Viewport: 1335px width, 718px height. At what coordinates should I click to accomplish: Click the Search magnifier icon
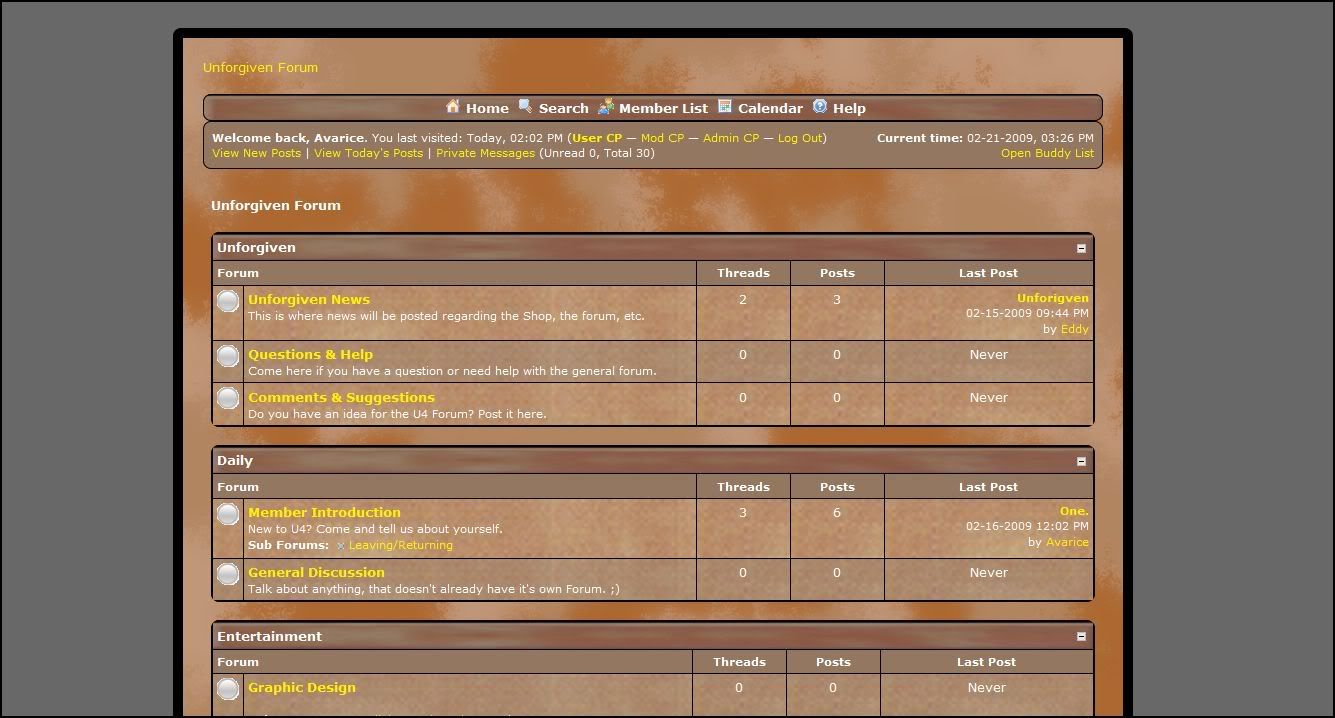coord(525,107)
